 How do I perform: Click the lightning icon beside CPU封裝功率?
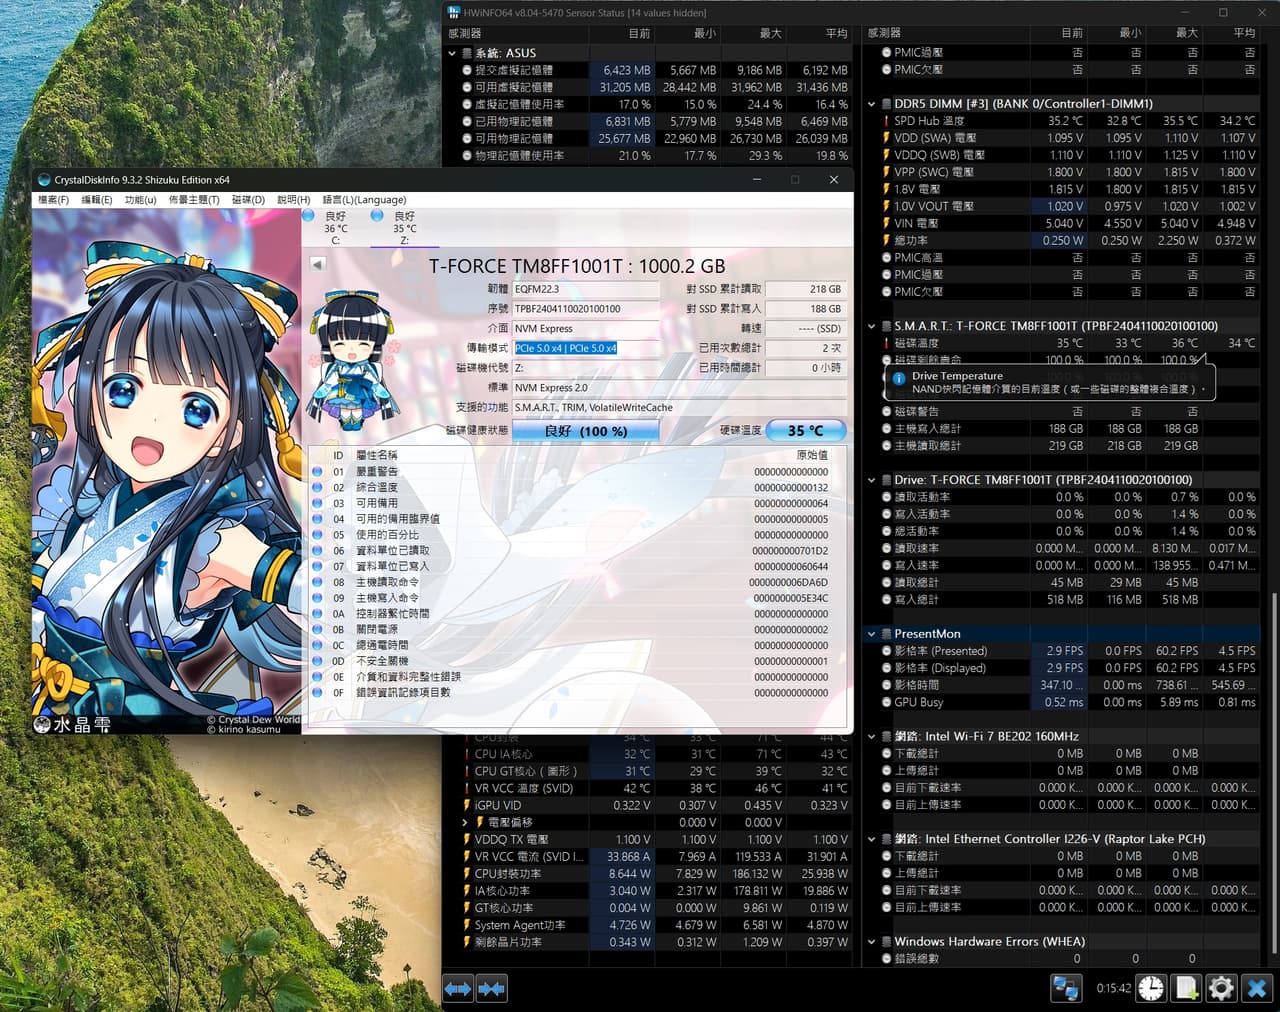(467, 873)
